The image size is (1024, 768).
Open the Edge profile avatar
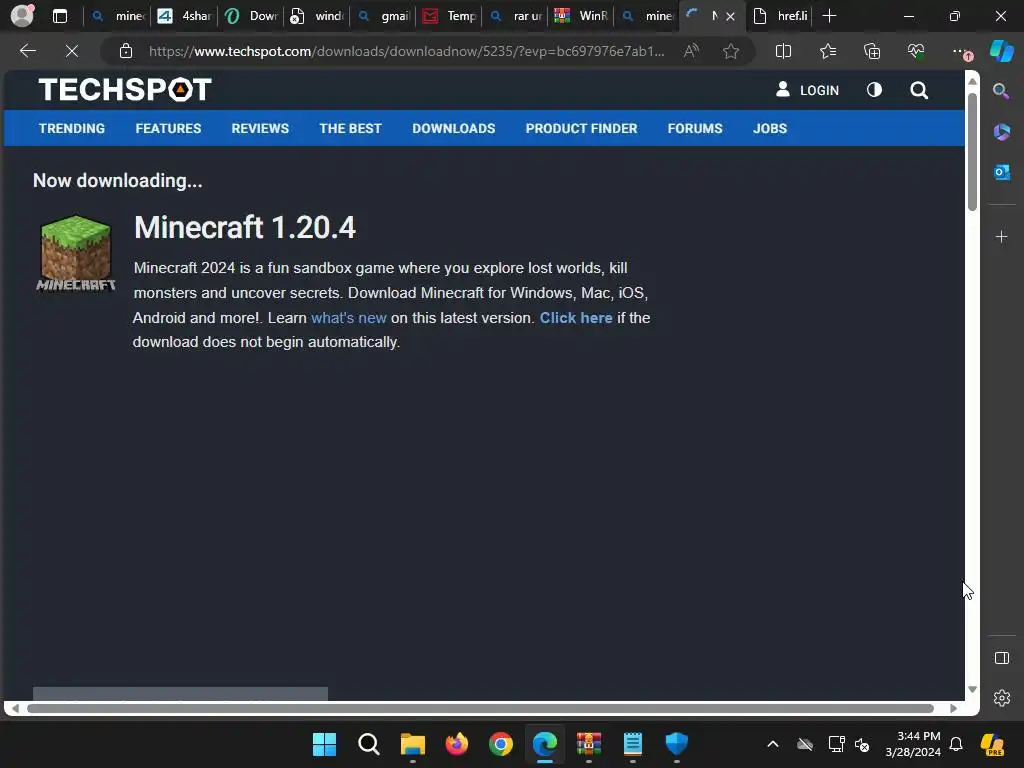(22, 16)
